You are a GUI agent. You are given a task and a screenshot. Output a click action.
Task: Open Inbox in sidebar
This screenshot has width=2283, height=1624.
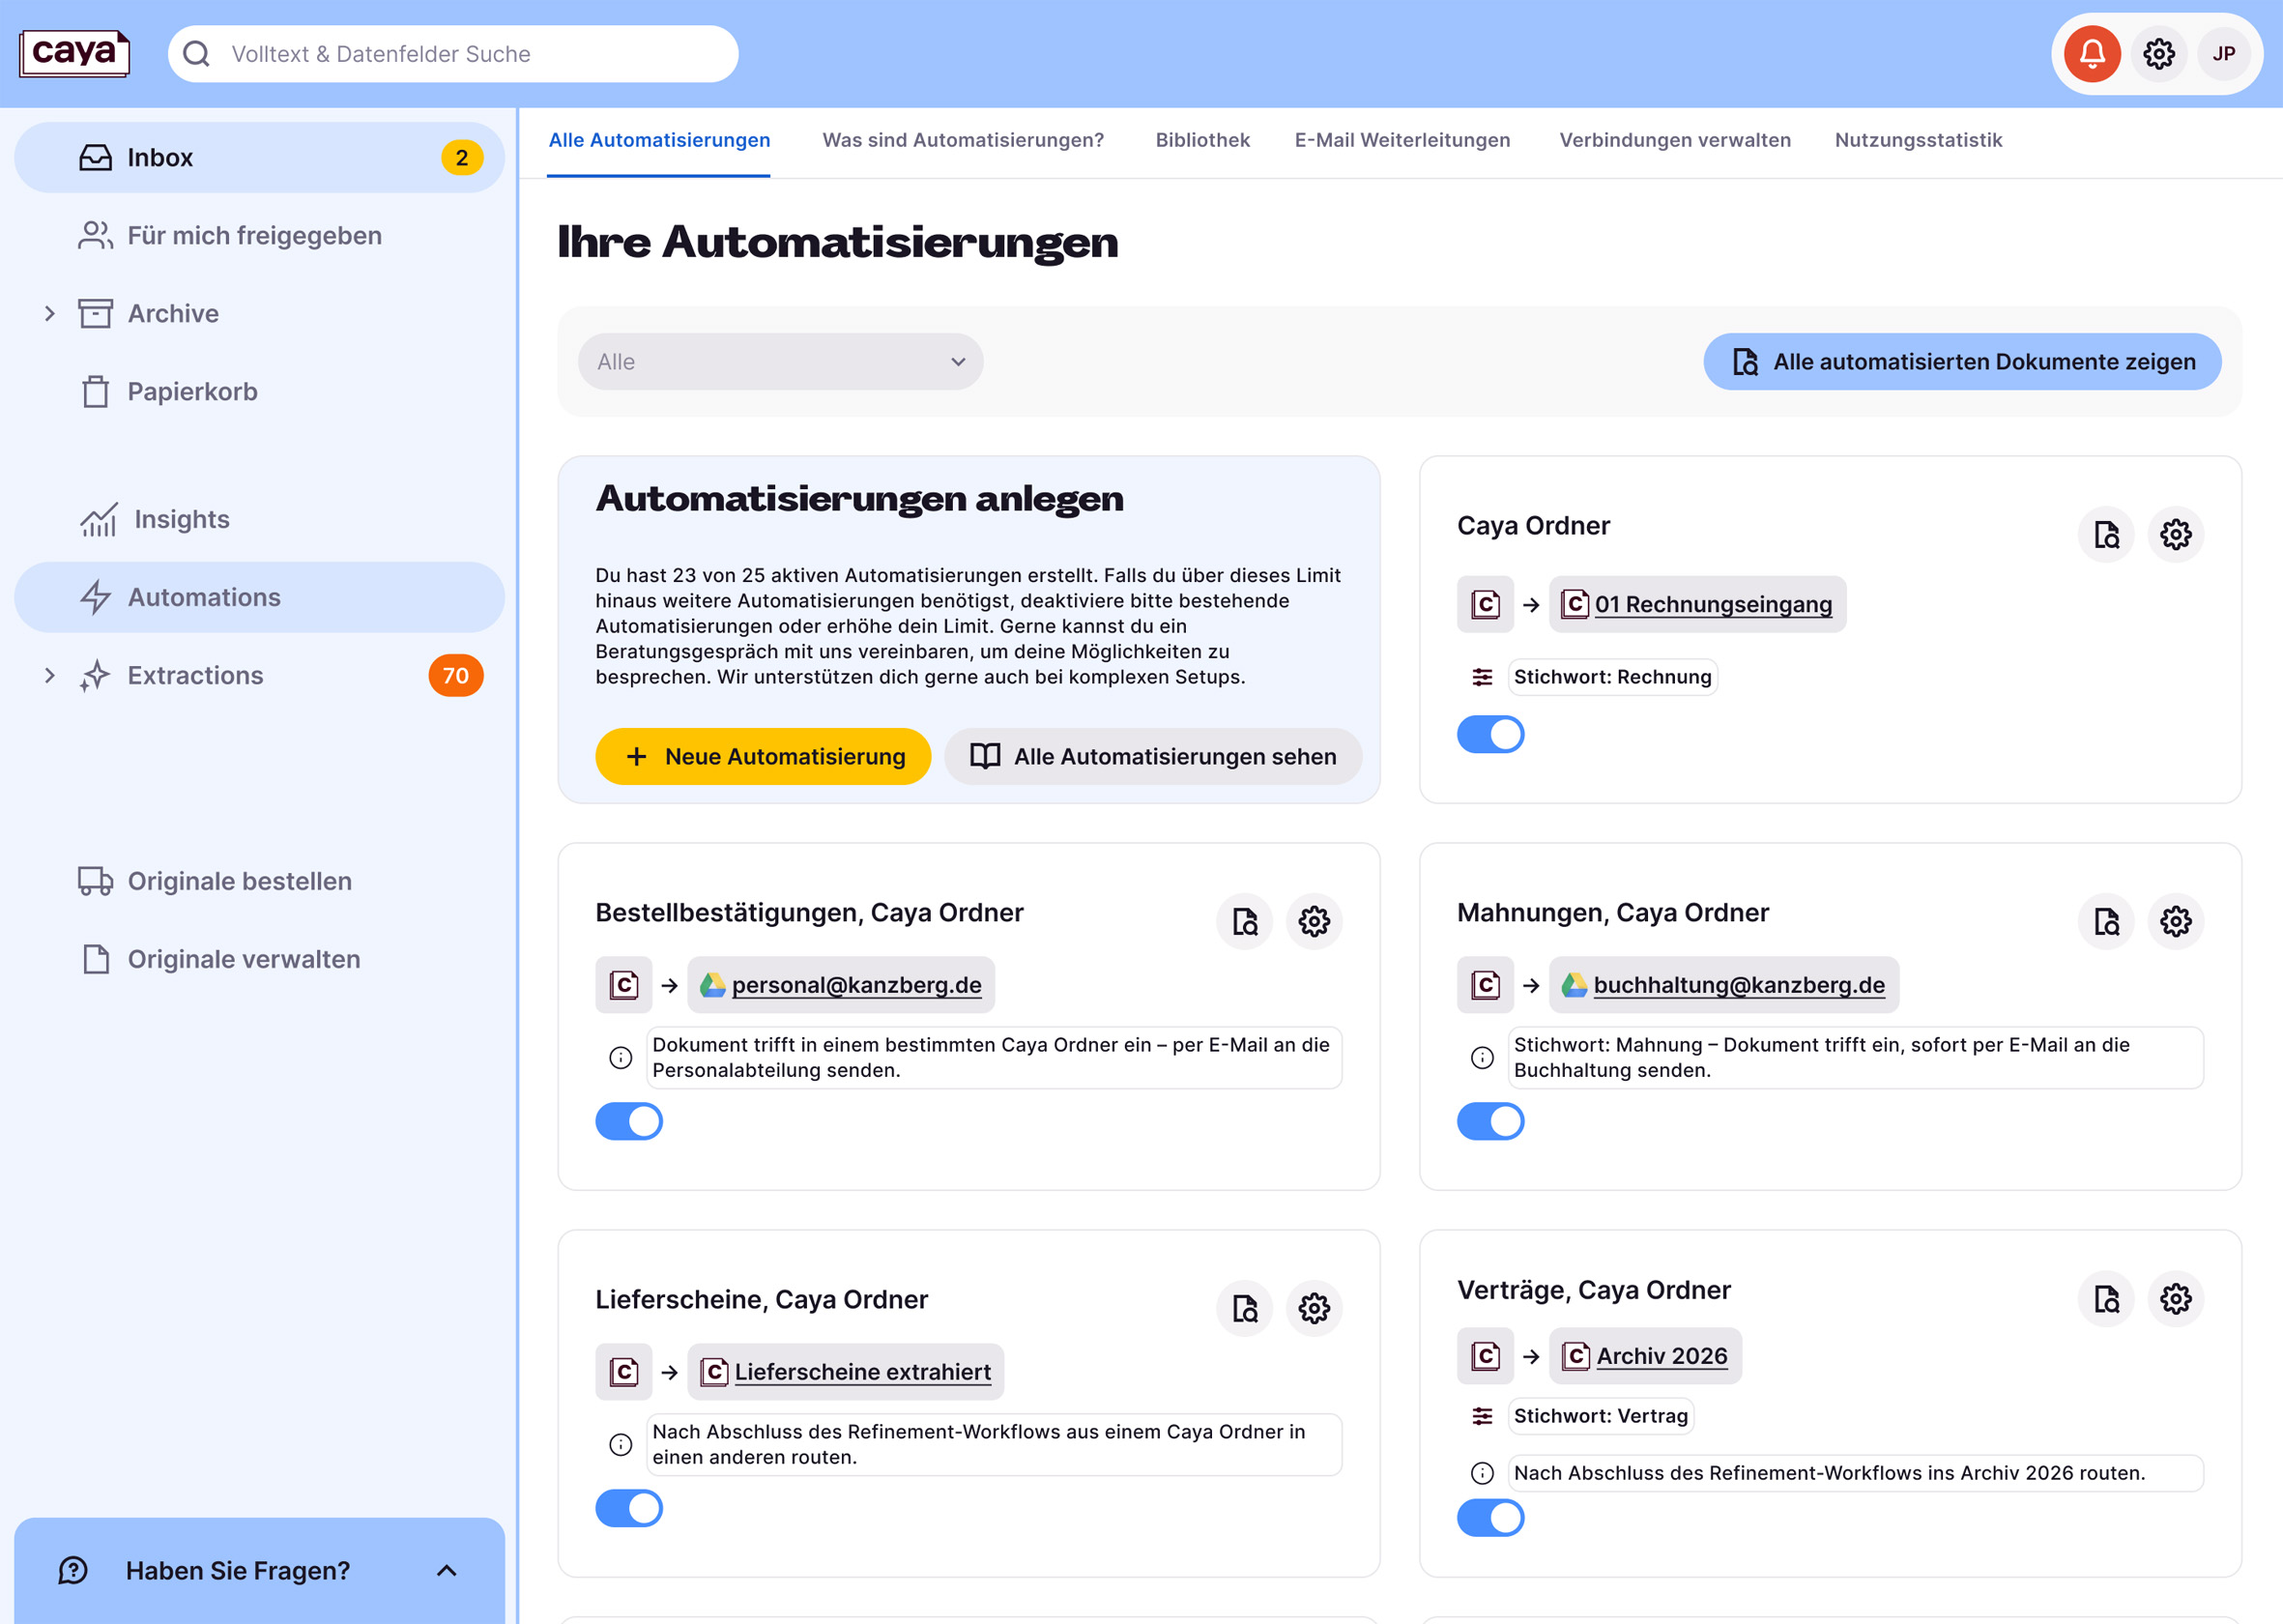tap(259, 158)
